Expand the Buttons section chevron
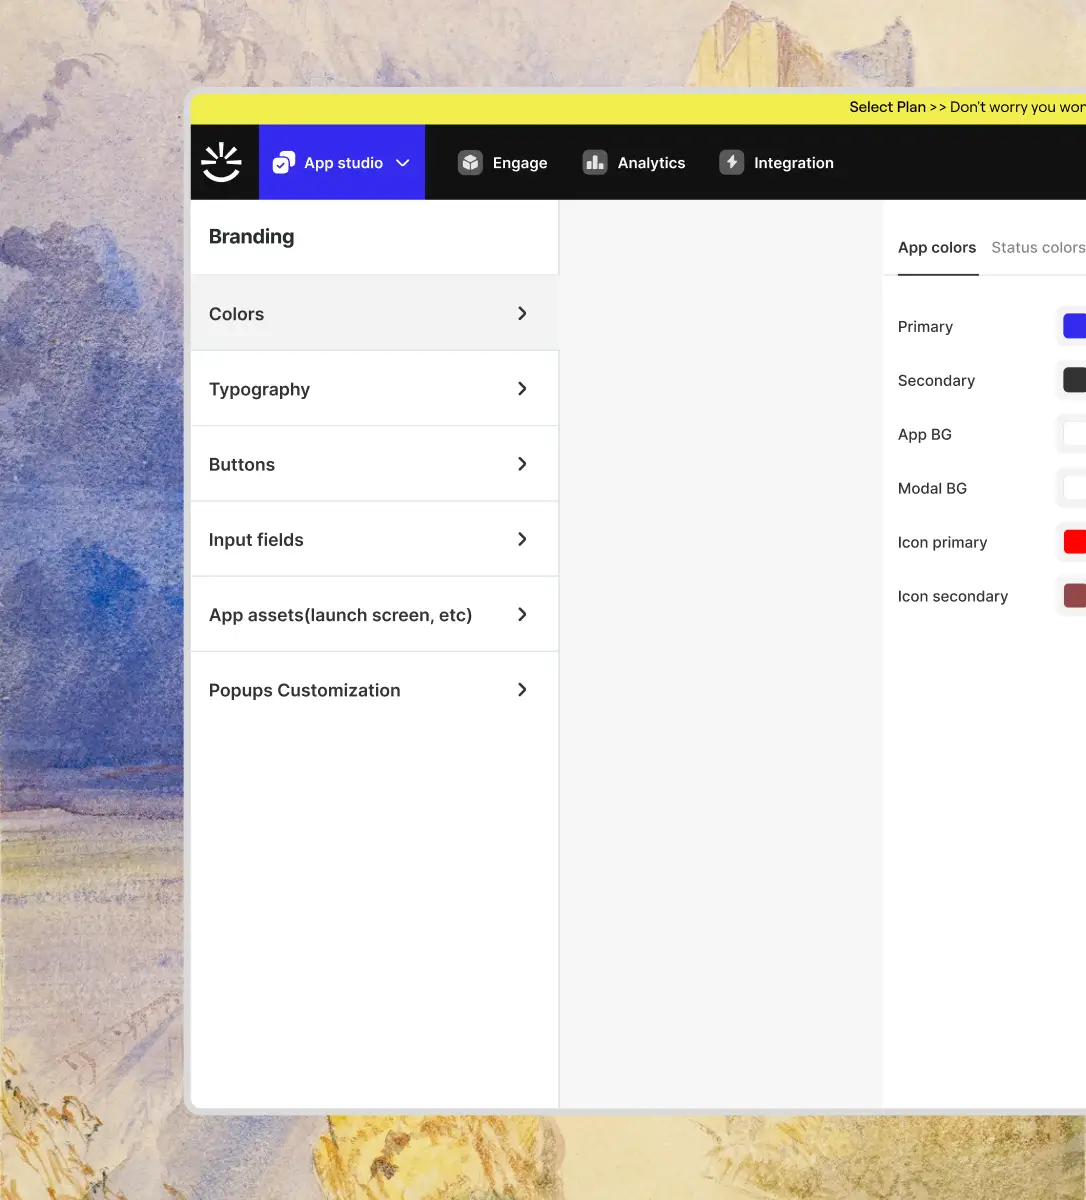The height and width of the screenshot is (1200, 1086). pyautogui.click(x=522, y=463)
